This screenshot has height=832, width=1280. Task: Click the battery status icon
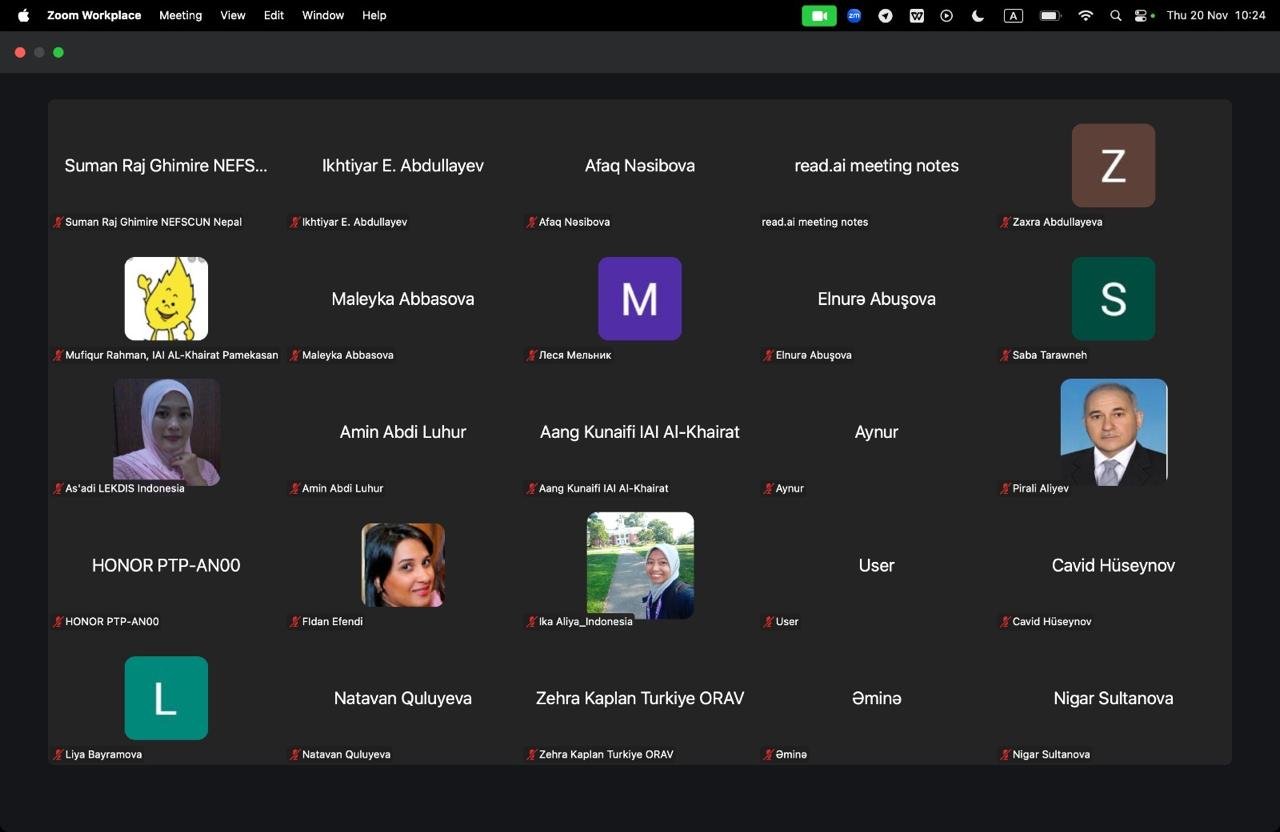[x=1049, y=16]
